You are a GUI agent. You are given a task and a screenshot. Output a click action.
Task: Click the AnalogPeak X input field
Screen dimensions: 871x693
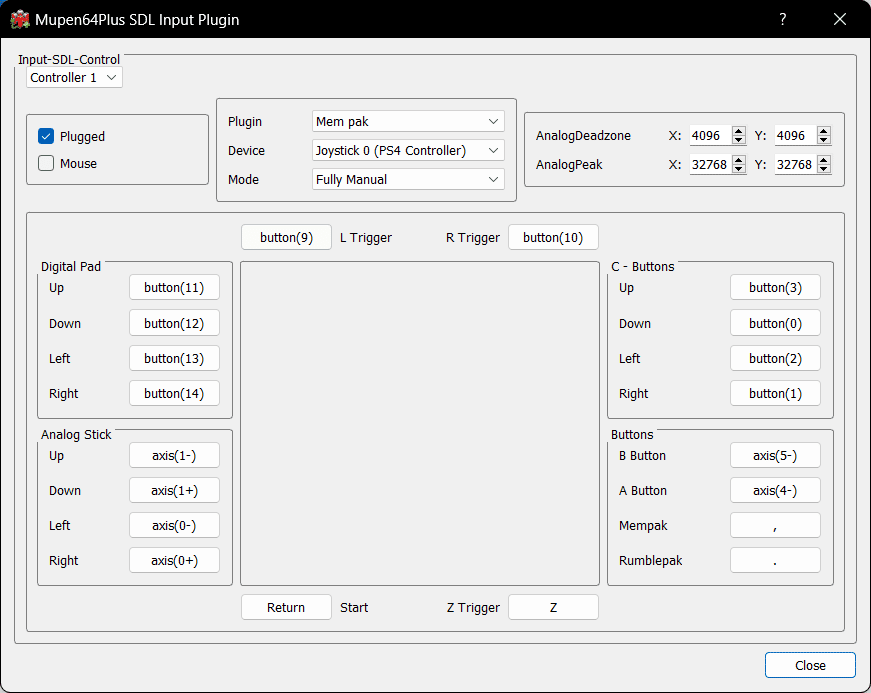pos(710,164)
